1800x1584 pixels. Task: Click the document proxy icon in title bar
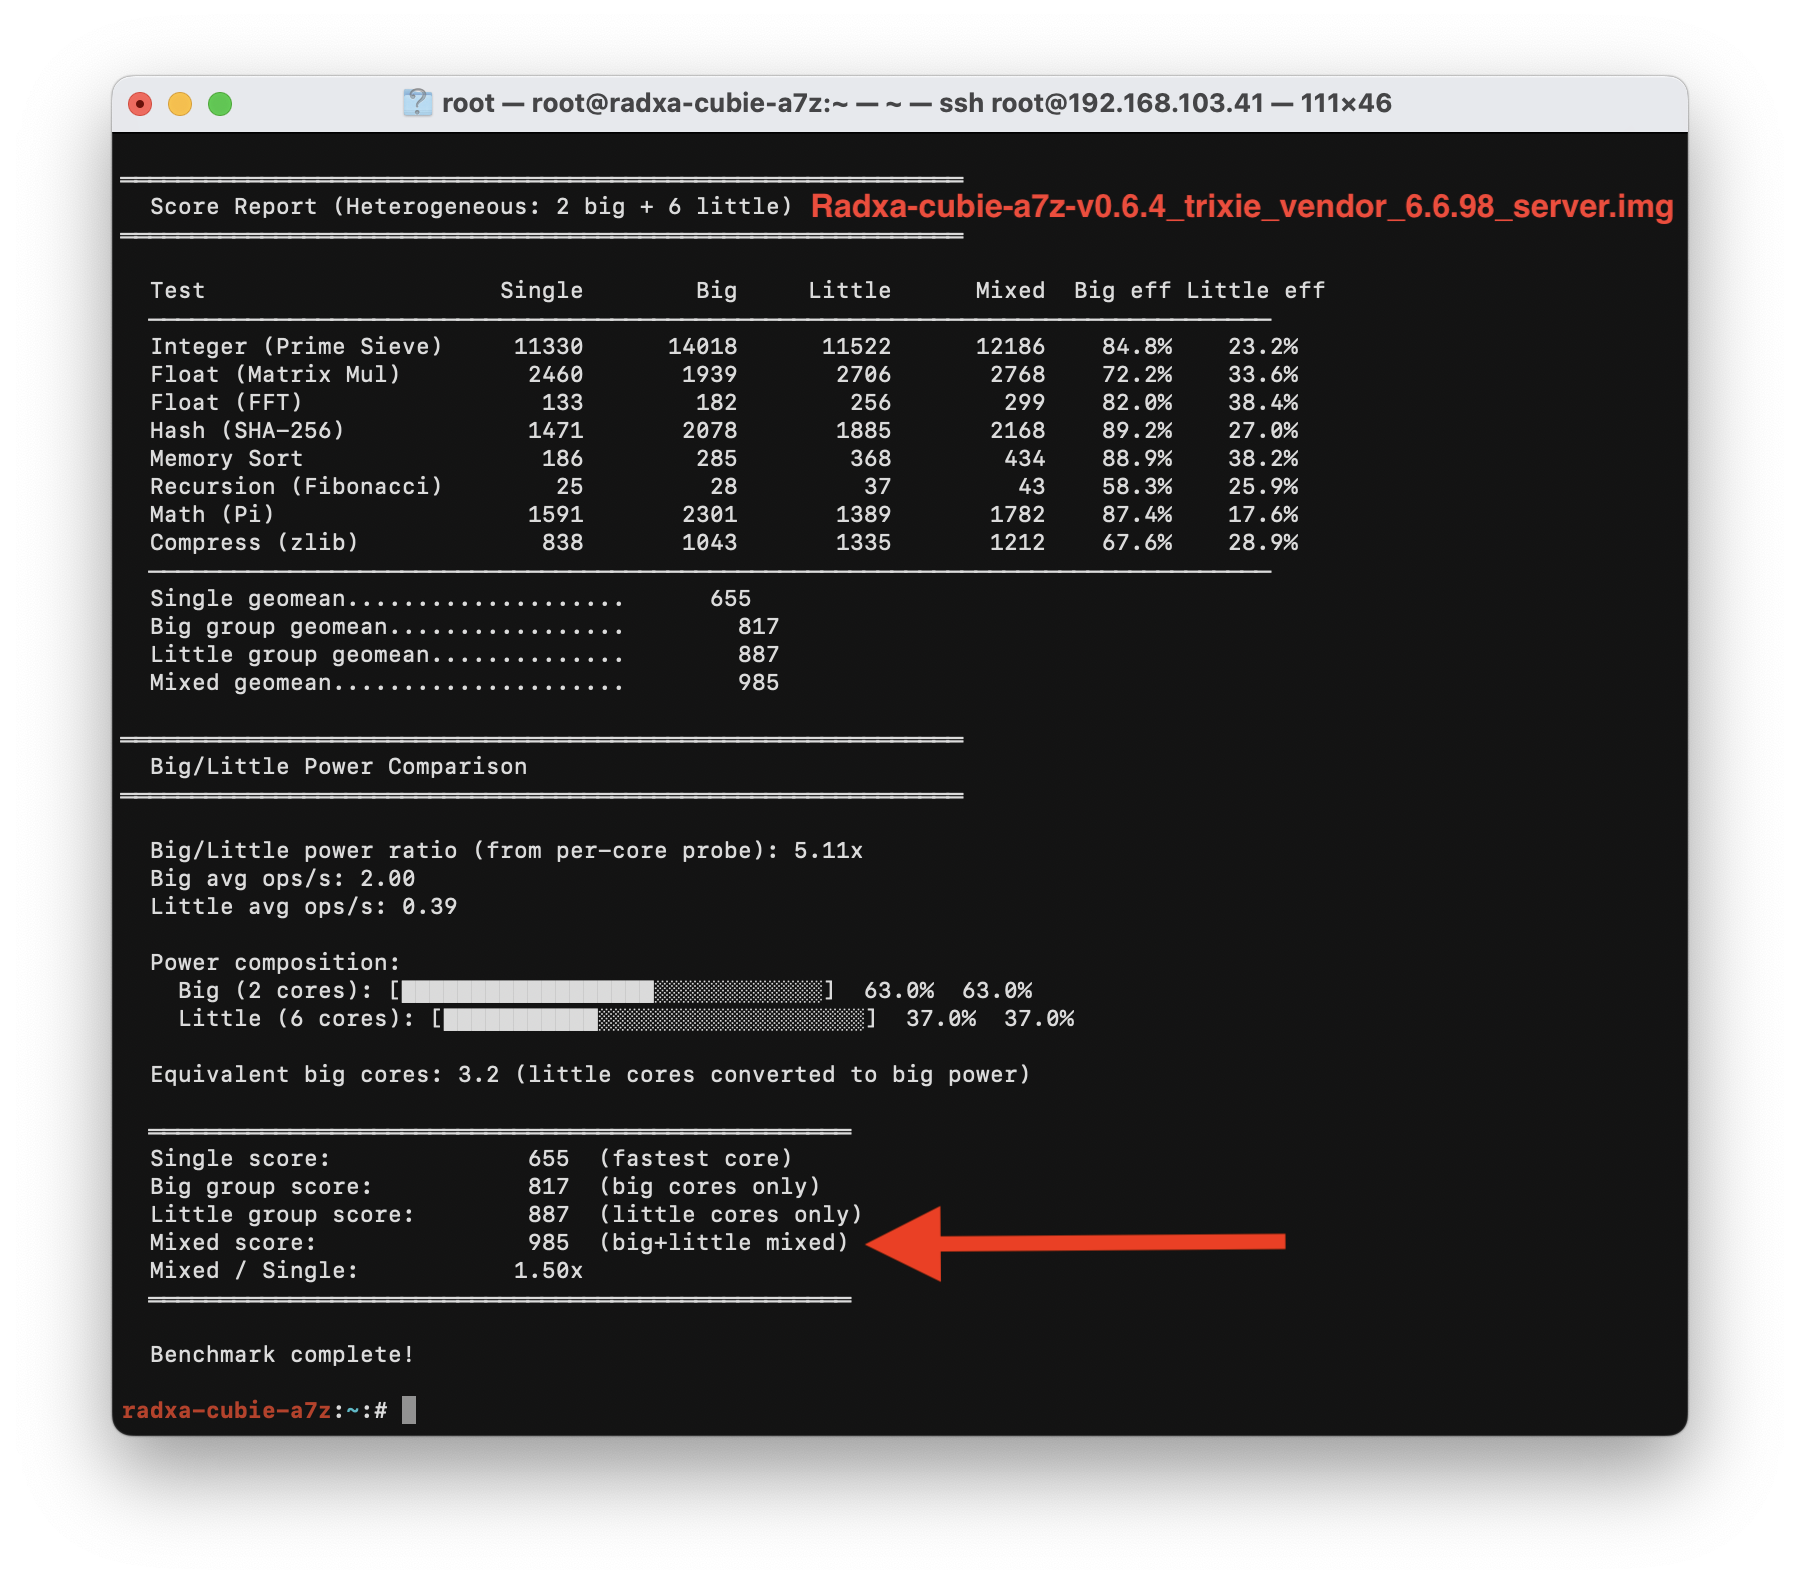click(x=416, y=103)
